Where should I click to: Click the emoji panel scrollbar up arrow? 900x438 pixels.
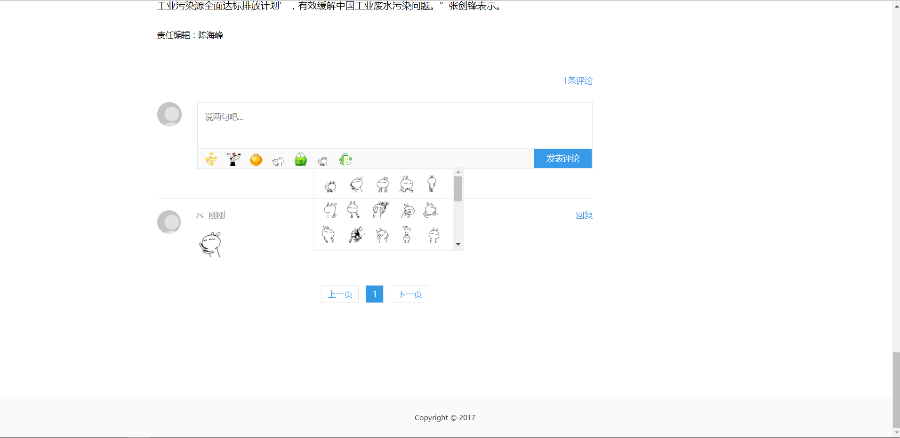click(458, 172)
